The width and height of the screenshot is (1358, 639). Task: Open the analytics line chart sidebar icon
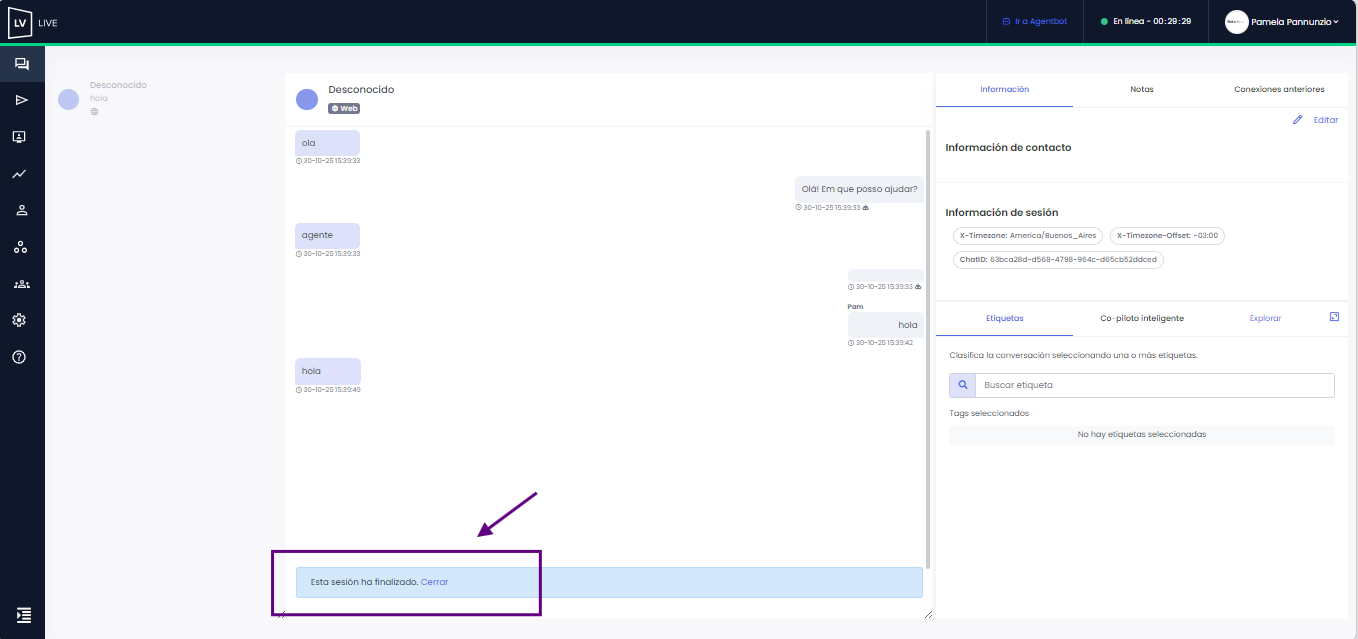click(x=20, y=174)
